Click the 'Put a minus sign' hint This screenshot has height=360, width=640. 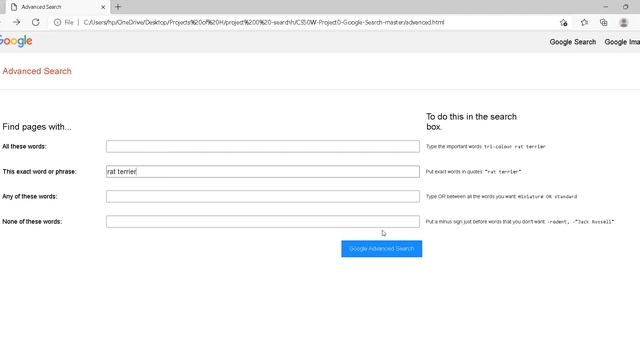[520, 222]
